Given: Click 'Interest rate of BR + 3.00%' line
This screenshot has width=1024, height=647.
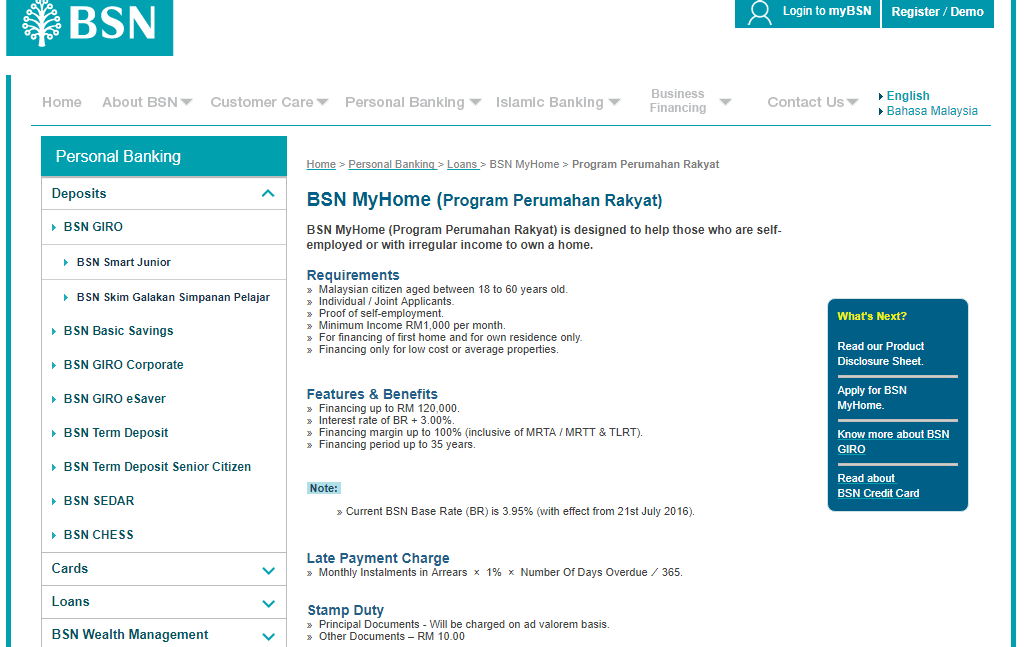Looking at the screenshot, I should click(387, 420).
